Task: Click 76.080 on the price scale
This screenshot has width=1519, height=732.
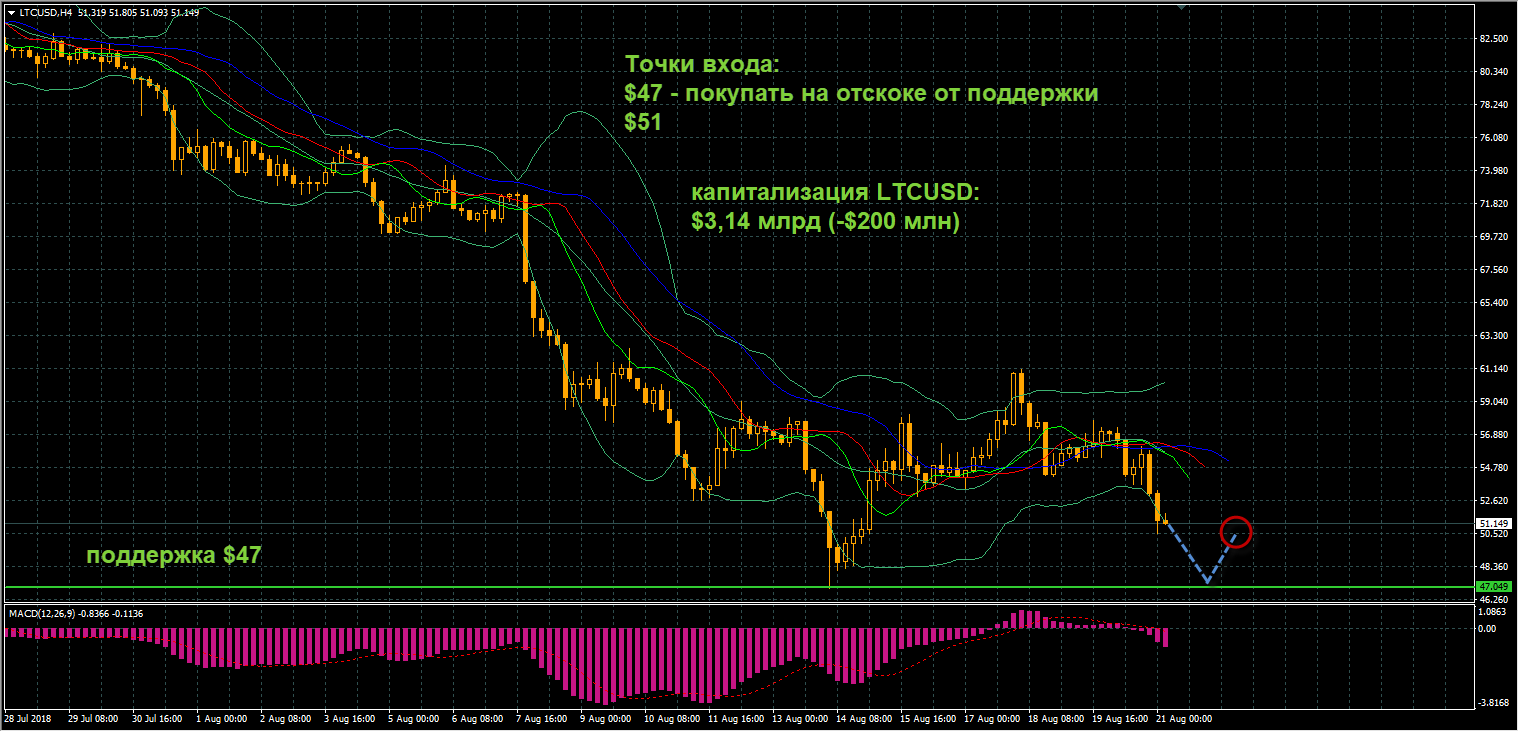Action: click(x=1492, y=137)
